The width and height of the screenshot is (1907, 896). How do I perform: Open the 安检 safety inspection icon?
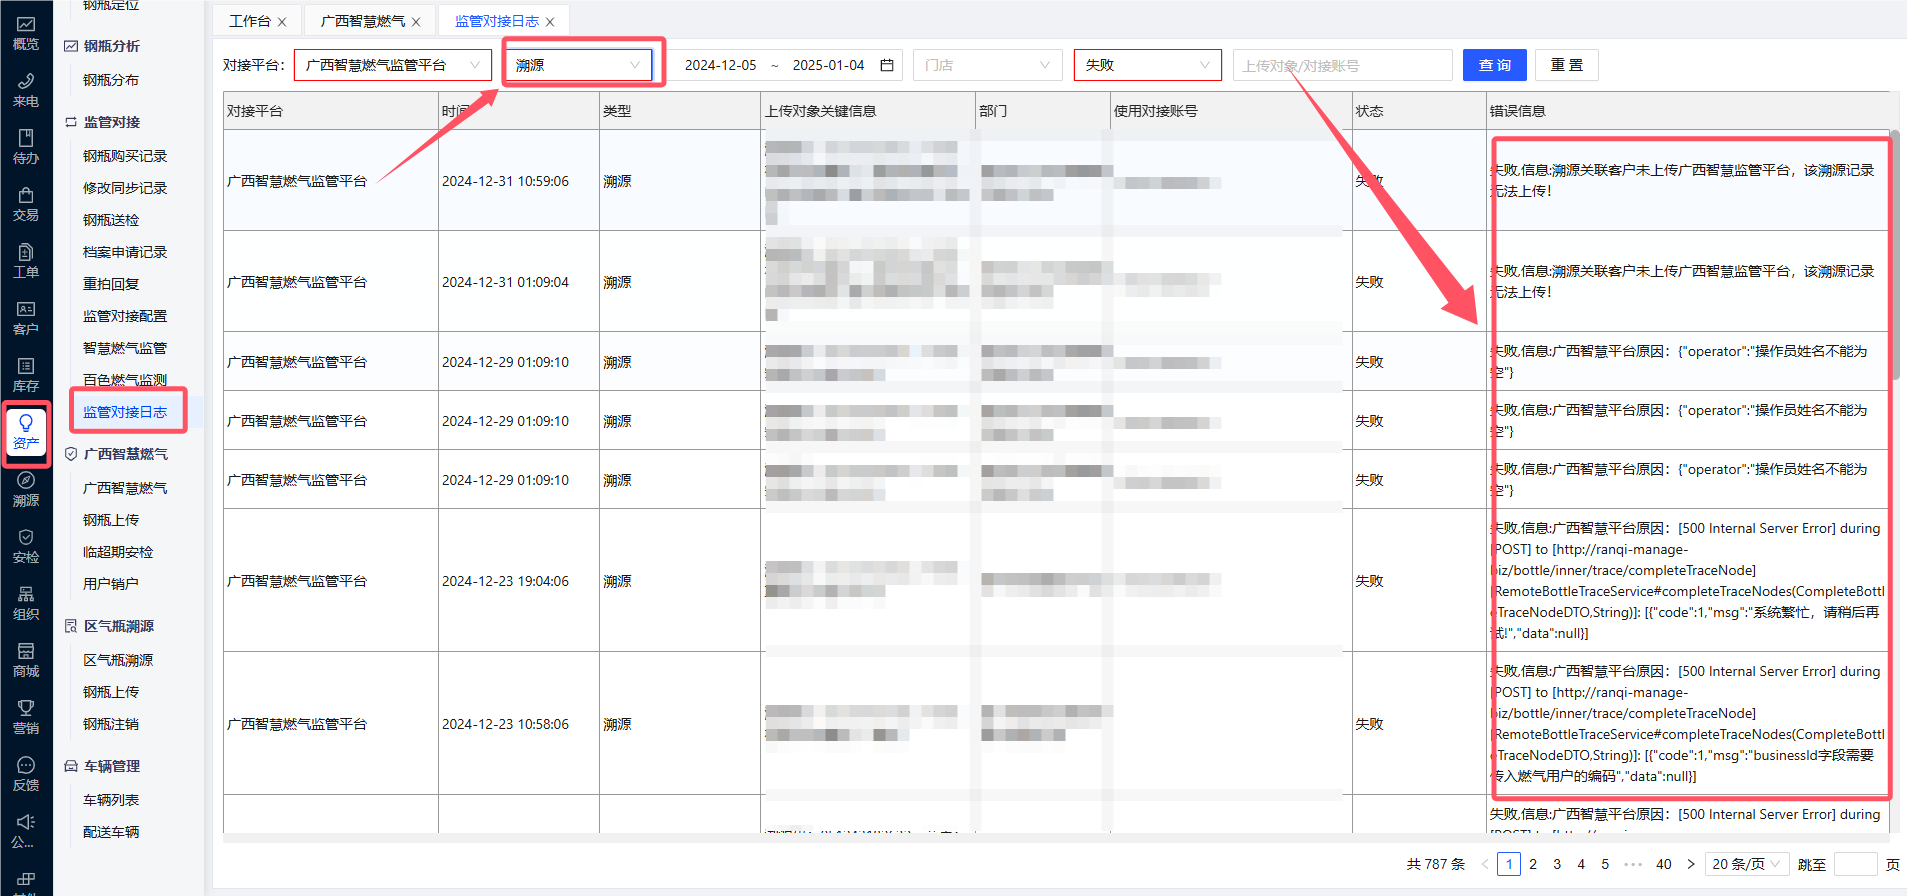click(x=26, y=546)
